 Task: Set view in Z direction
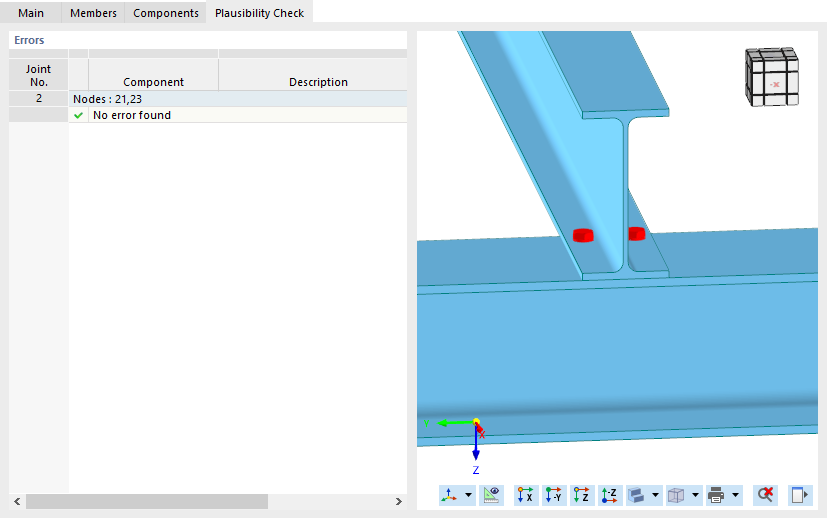point(582,495)
